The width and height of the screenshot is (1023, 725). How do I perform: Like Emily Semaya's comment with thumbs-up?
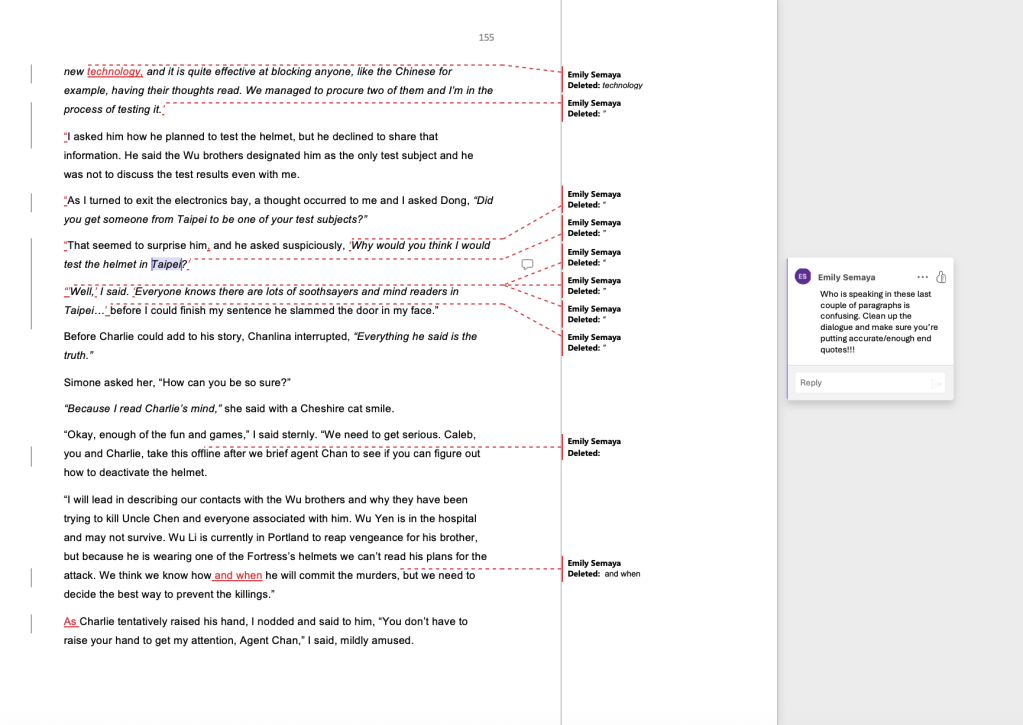click(941, 277)
